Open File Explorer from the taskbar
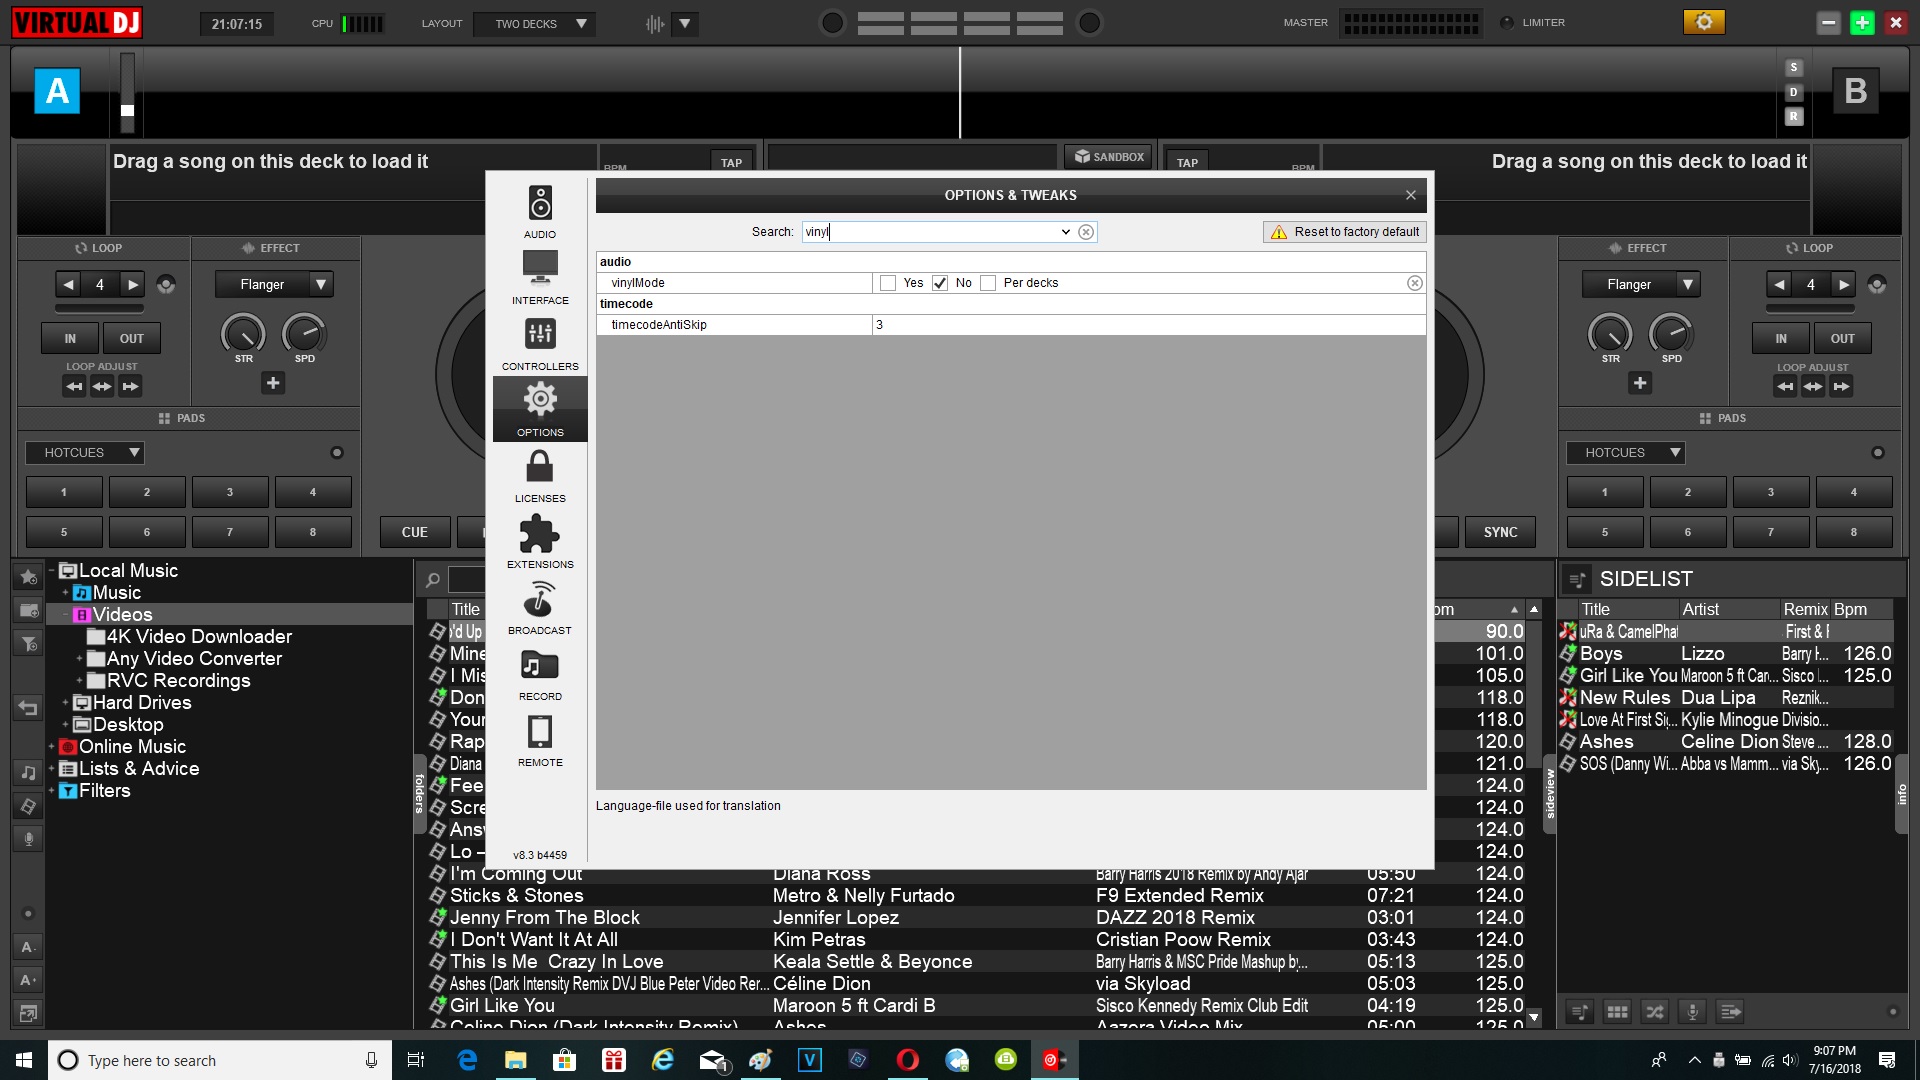This screenshot has height=1080, width=1920. (x=516, y=1060)
